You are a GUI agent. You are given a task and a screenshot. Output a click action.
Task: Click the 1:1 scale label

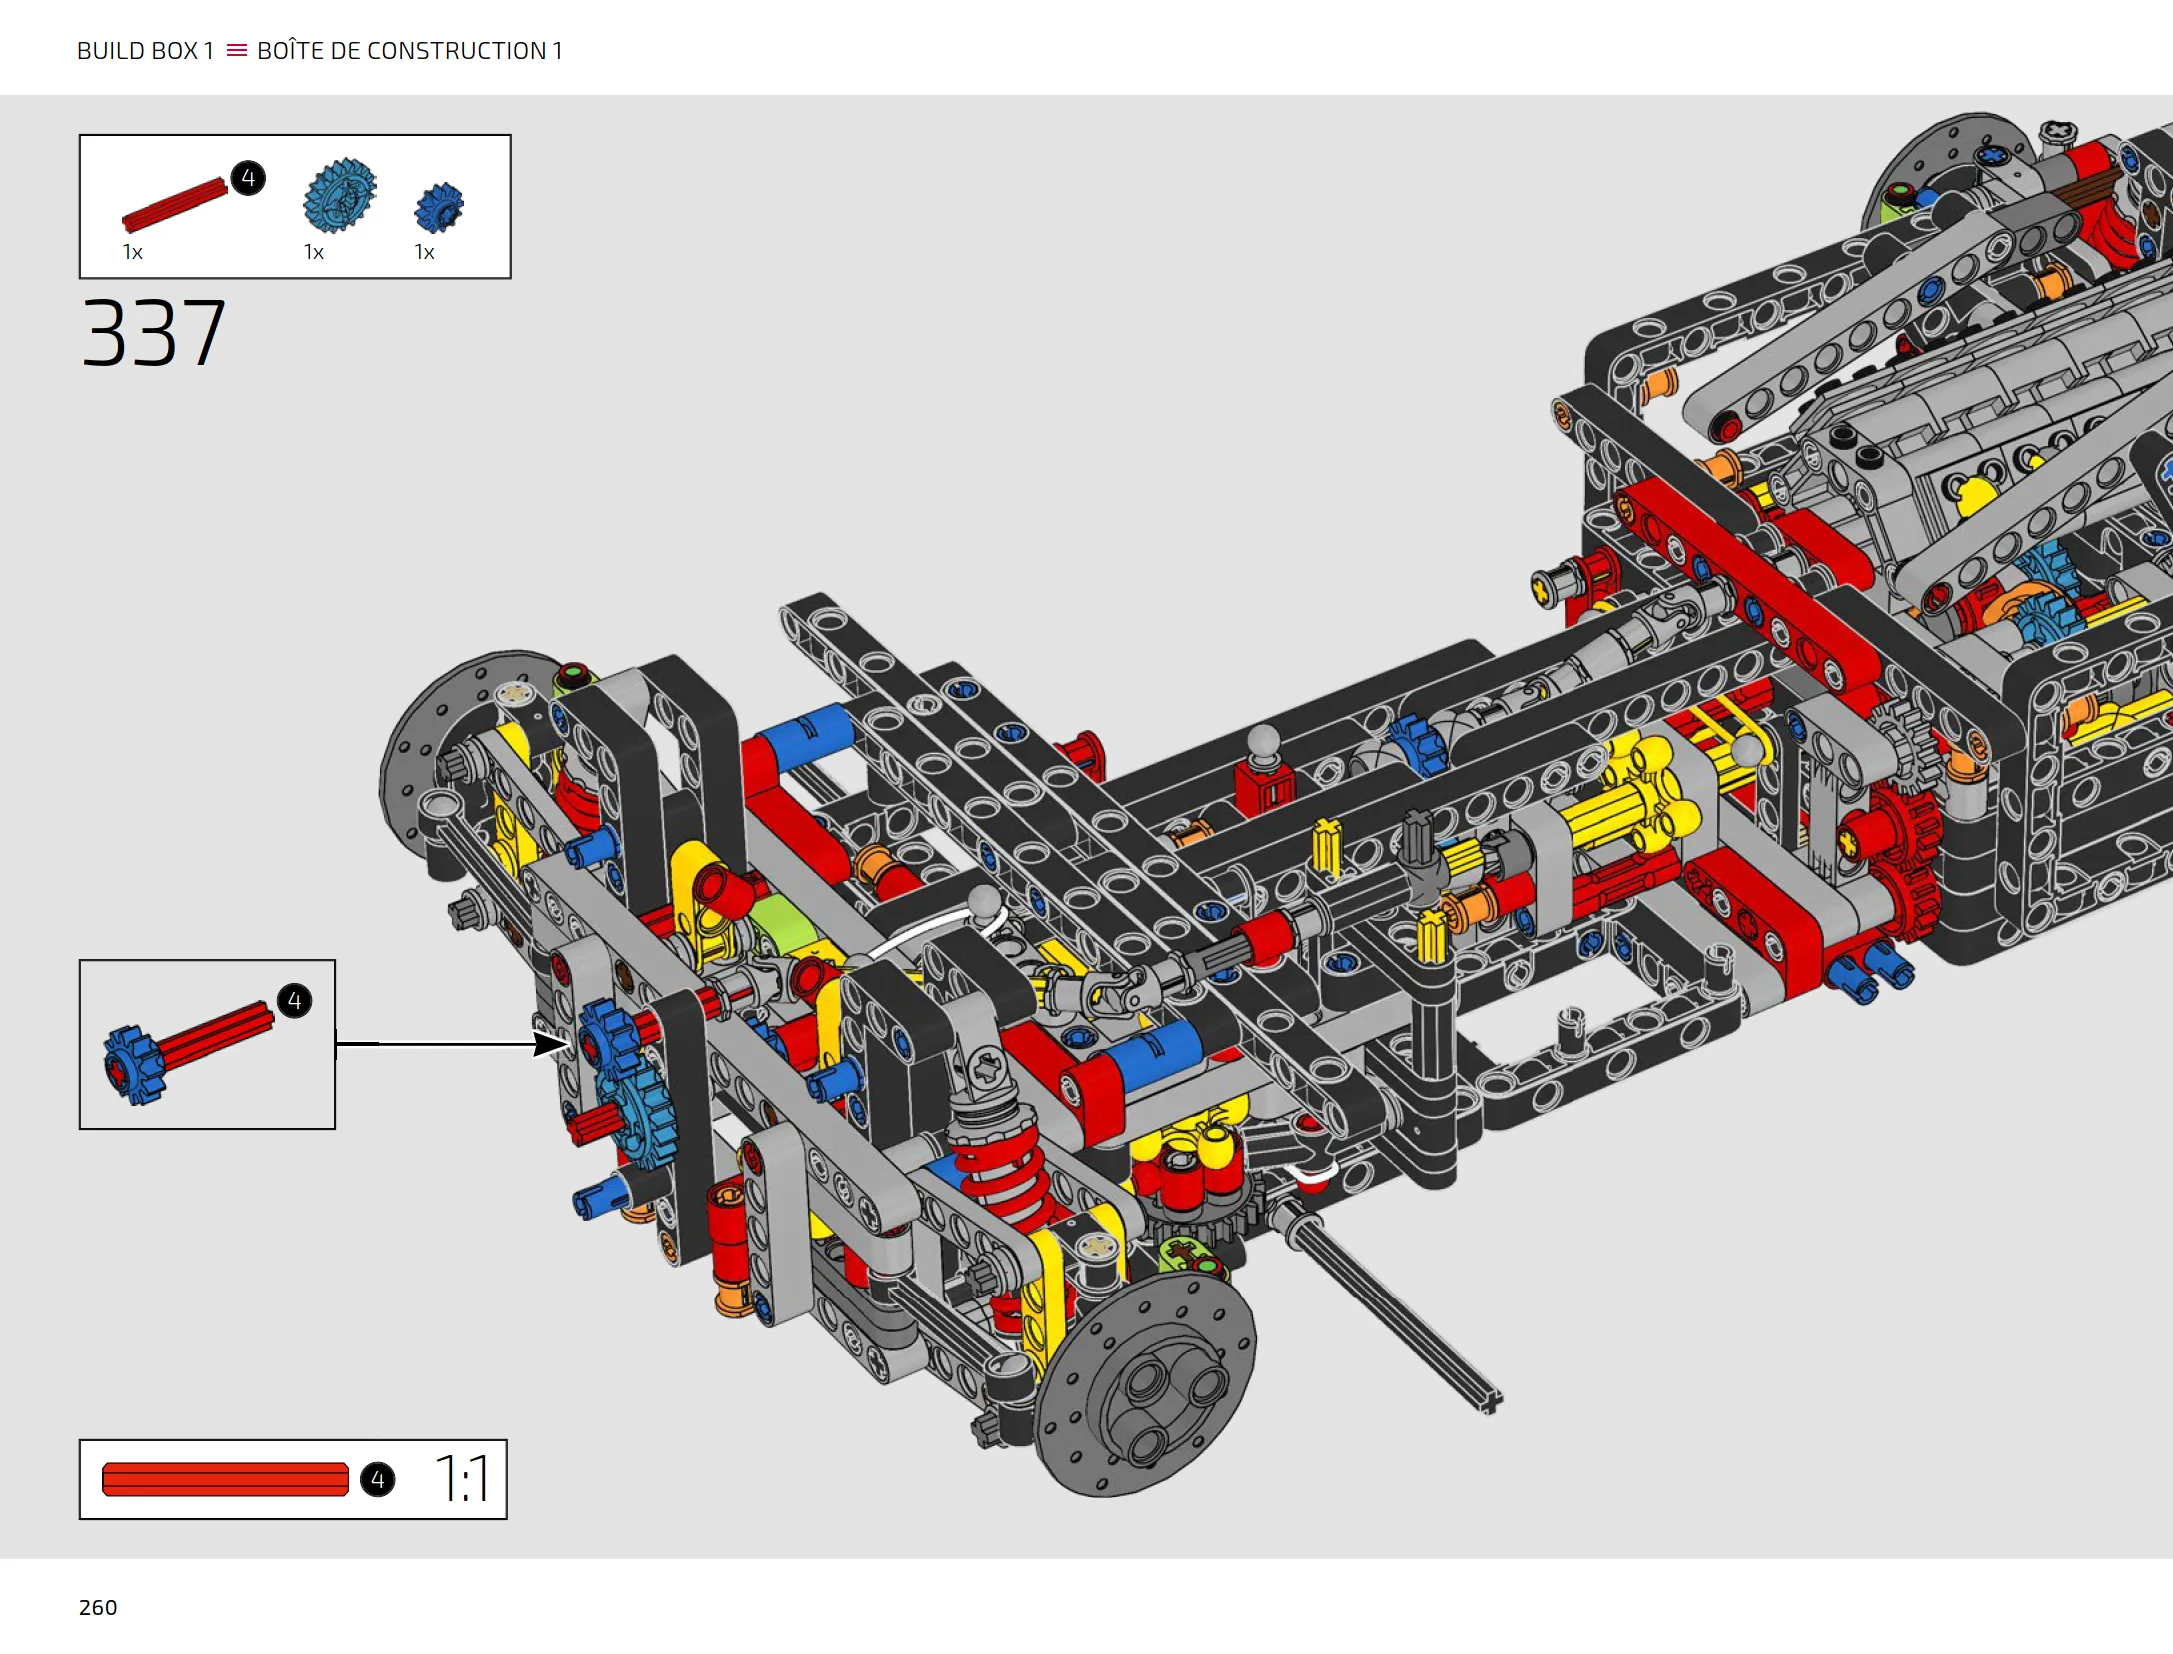click(x=463, y=1479)
